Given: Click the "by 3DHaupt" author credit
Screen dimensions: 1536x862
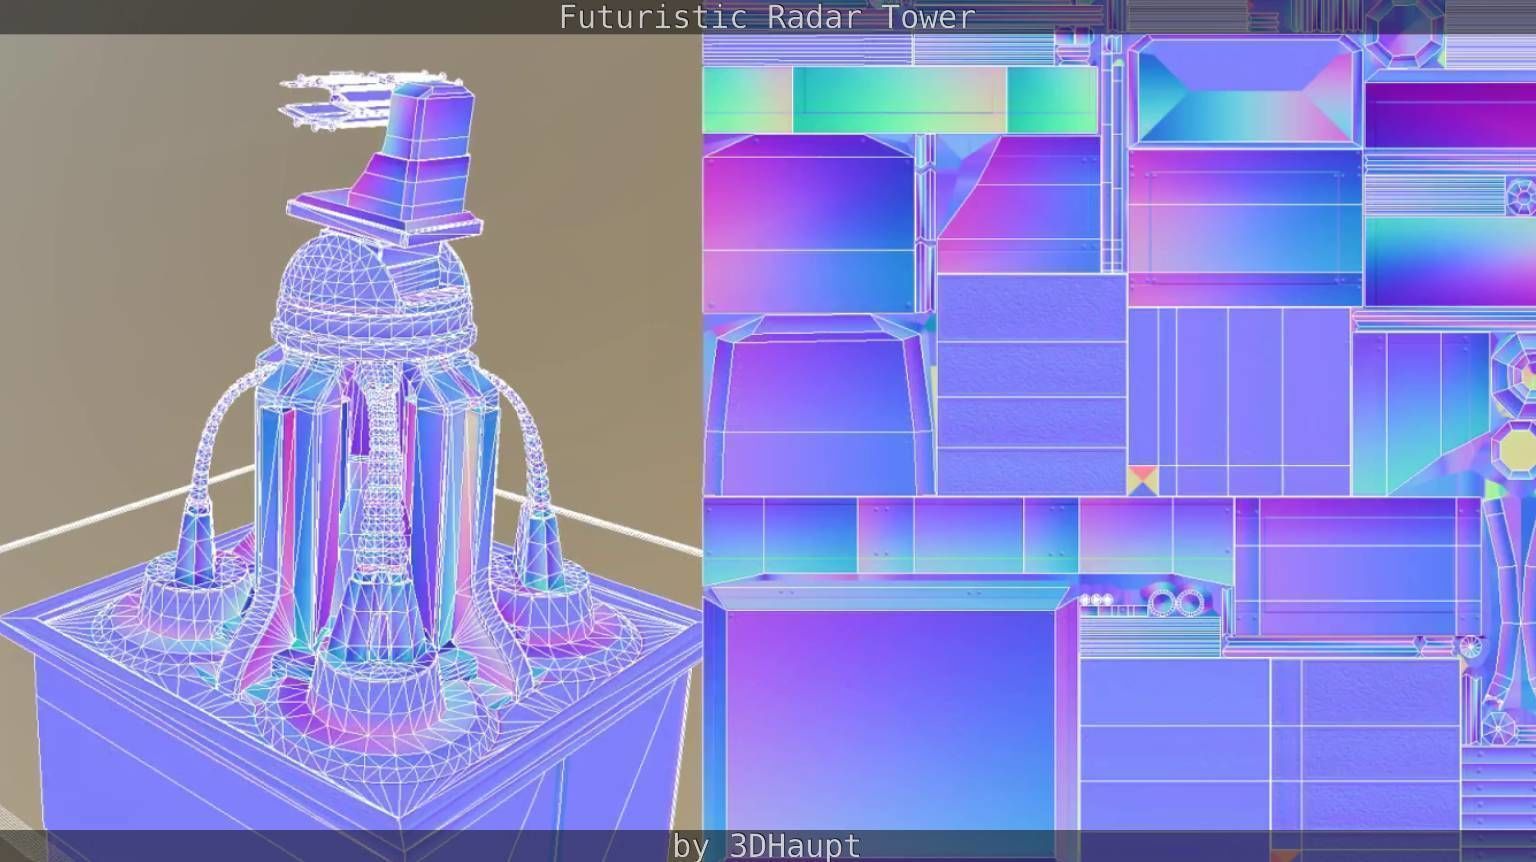Looking at the screenshot, I should pyautogui.click(x=767, y=846).
